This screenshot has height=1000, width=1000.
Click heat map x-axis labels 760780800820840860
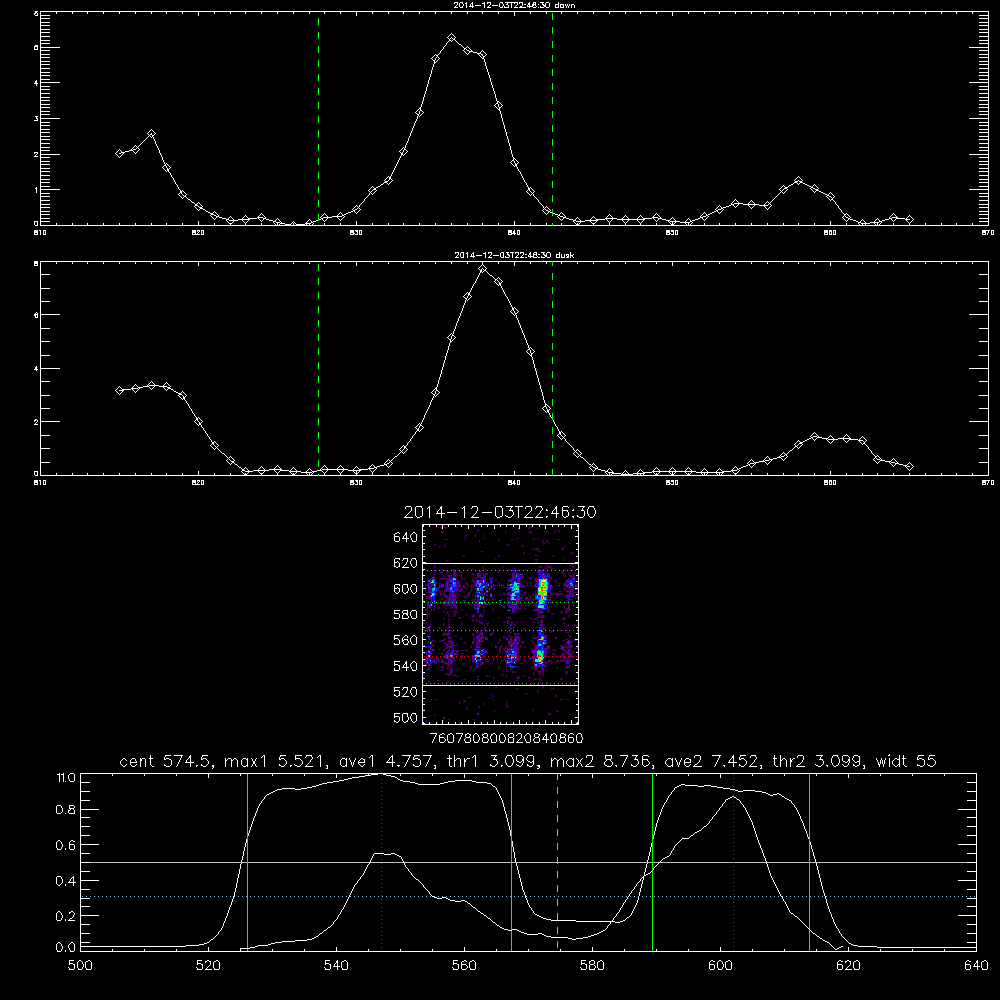tap(506, 738)
